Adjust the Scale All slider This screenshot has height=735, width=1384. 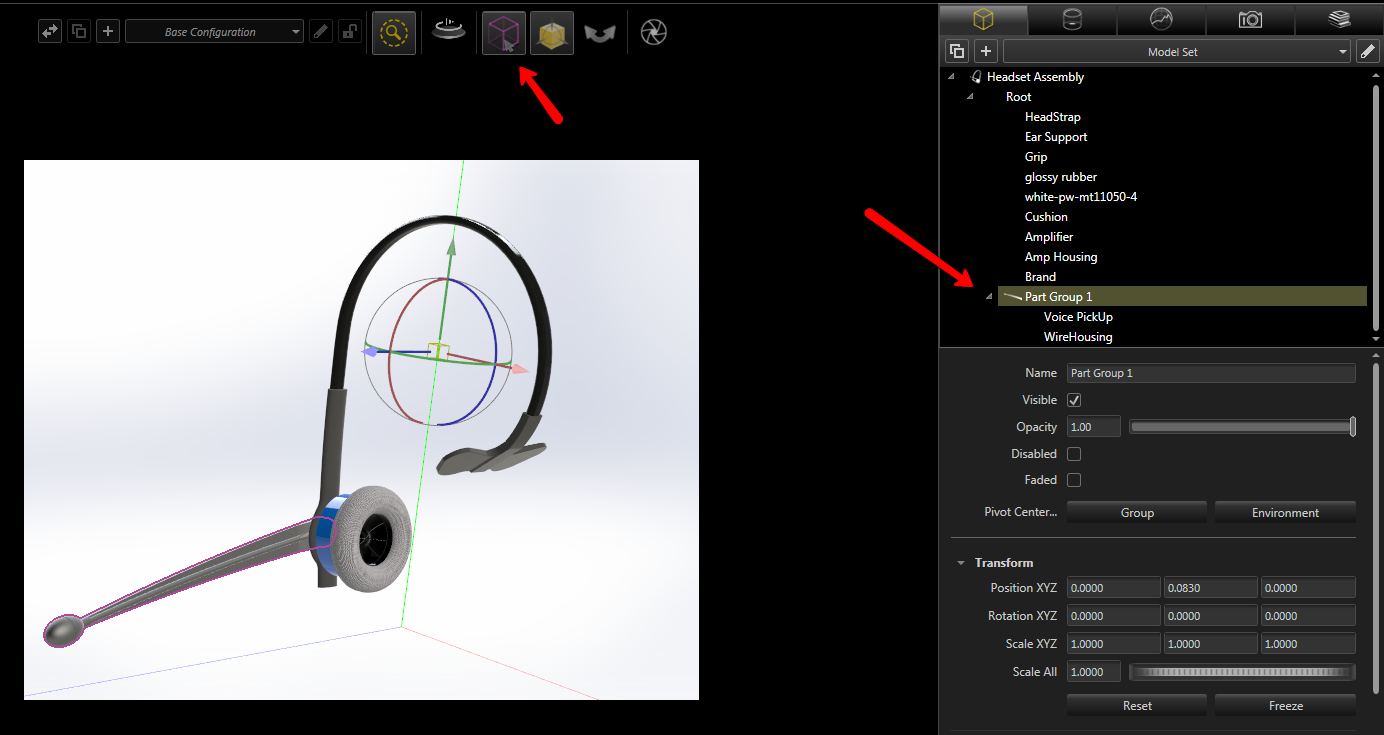[x=1242, y=672]
